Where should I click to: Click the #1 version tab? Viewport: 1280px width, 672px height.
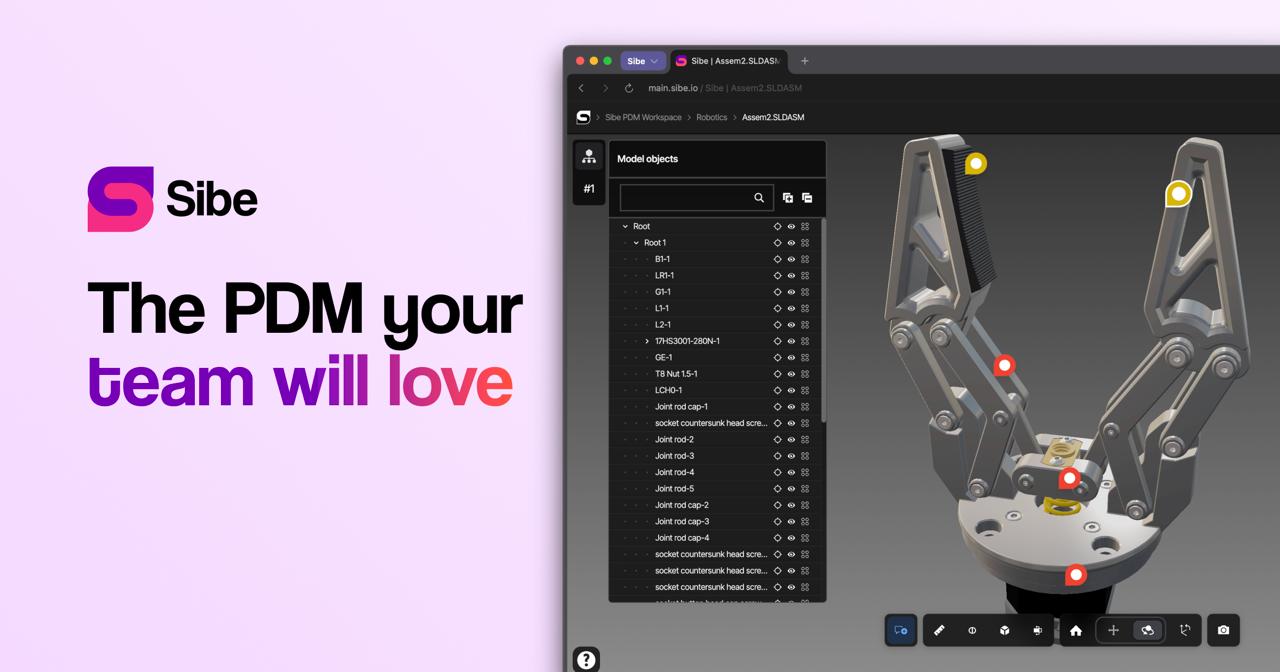pos(589,188)
